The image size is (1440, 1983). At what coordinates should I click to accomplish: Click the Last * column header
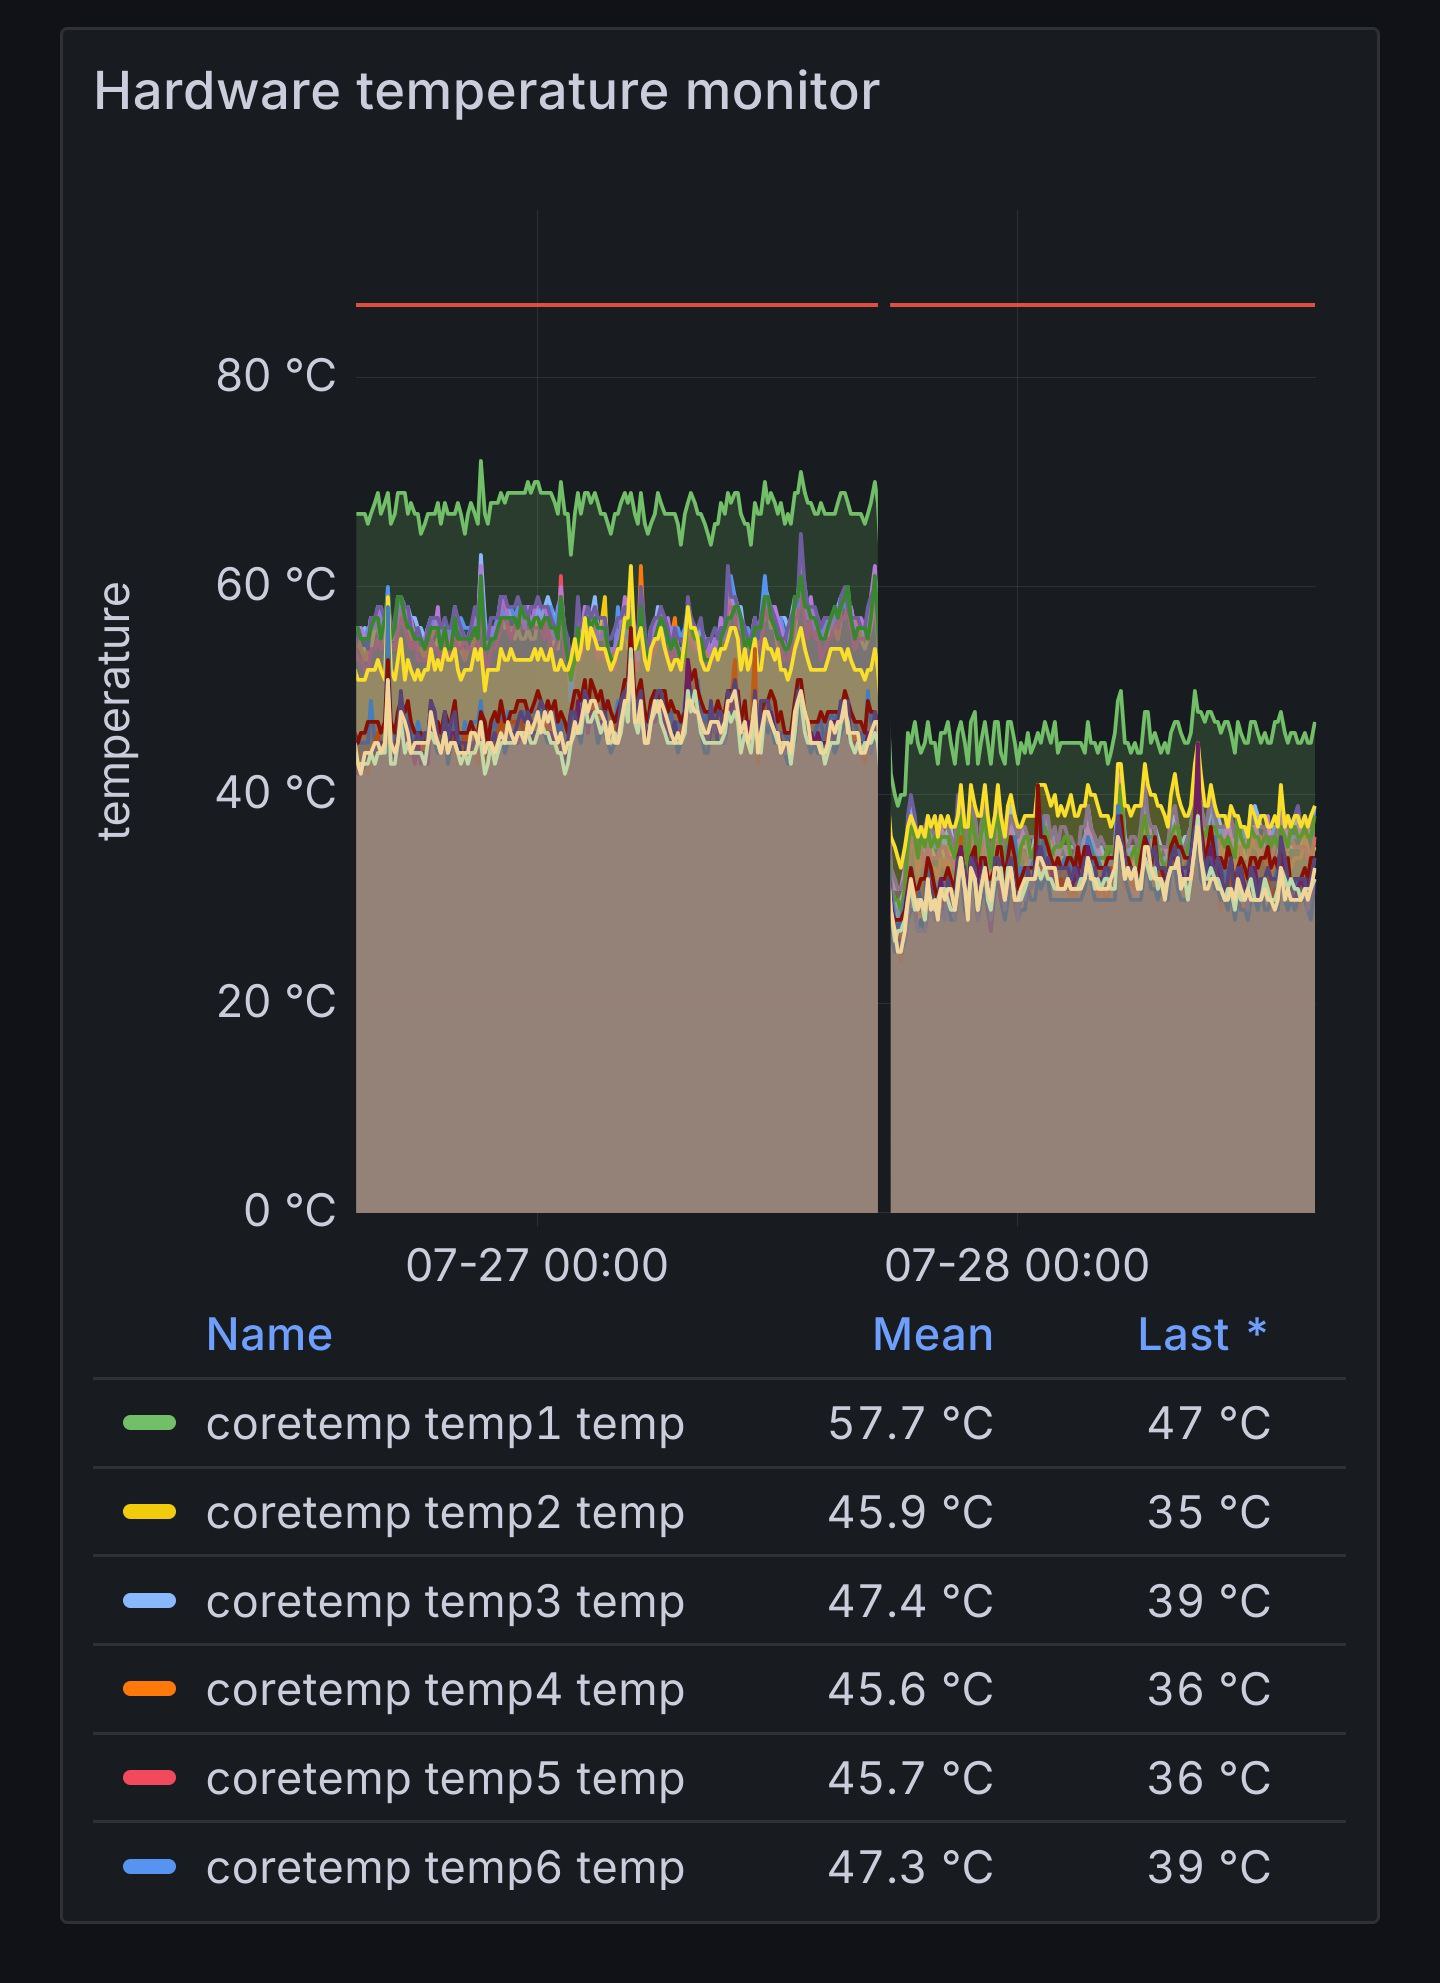pos(1201,1334)
